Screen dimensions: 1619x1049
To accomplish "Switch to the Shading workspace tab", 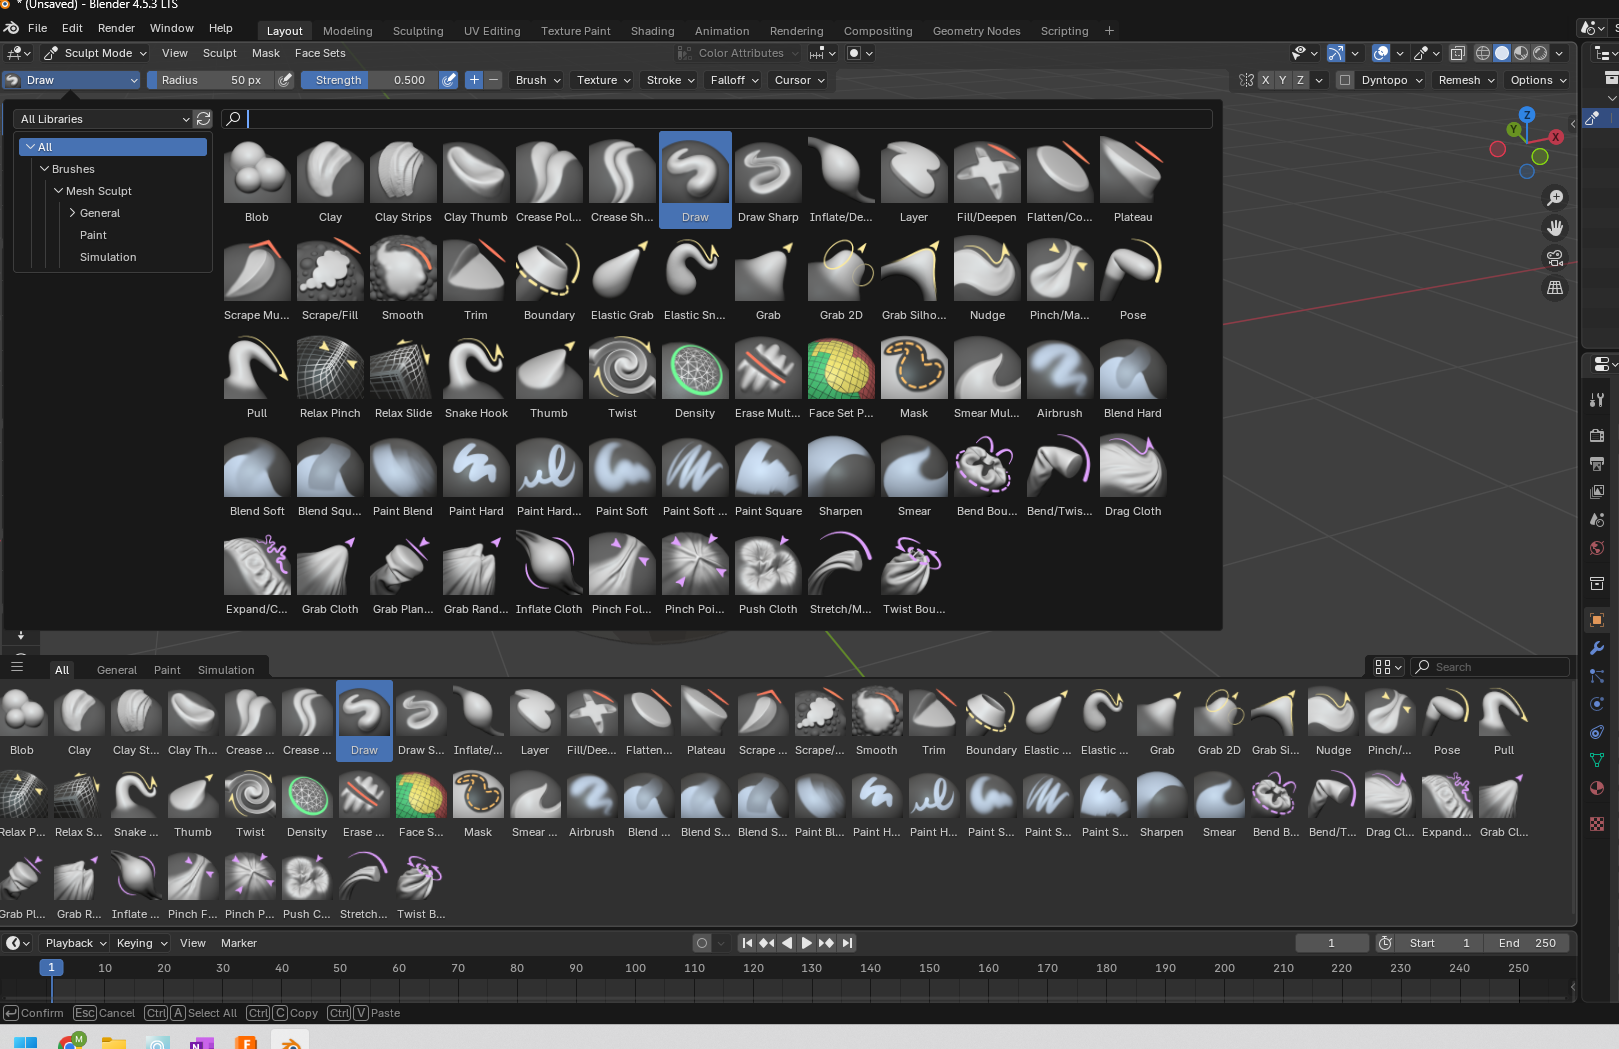I will (652, 31).
